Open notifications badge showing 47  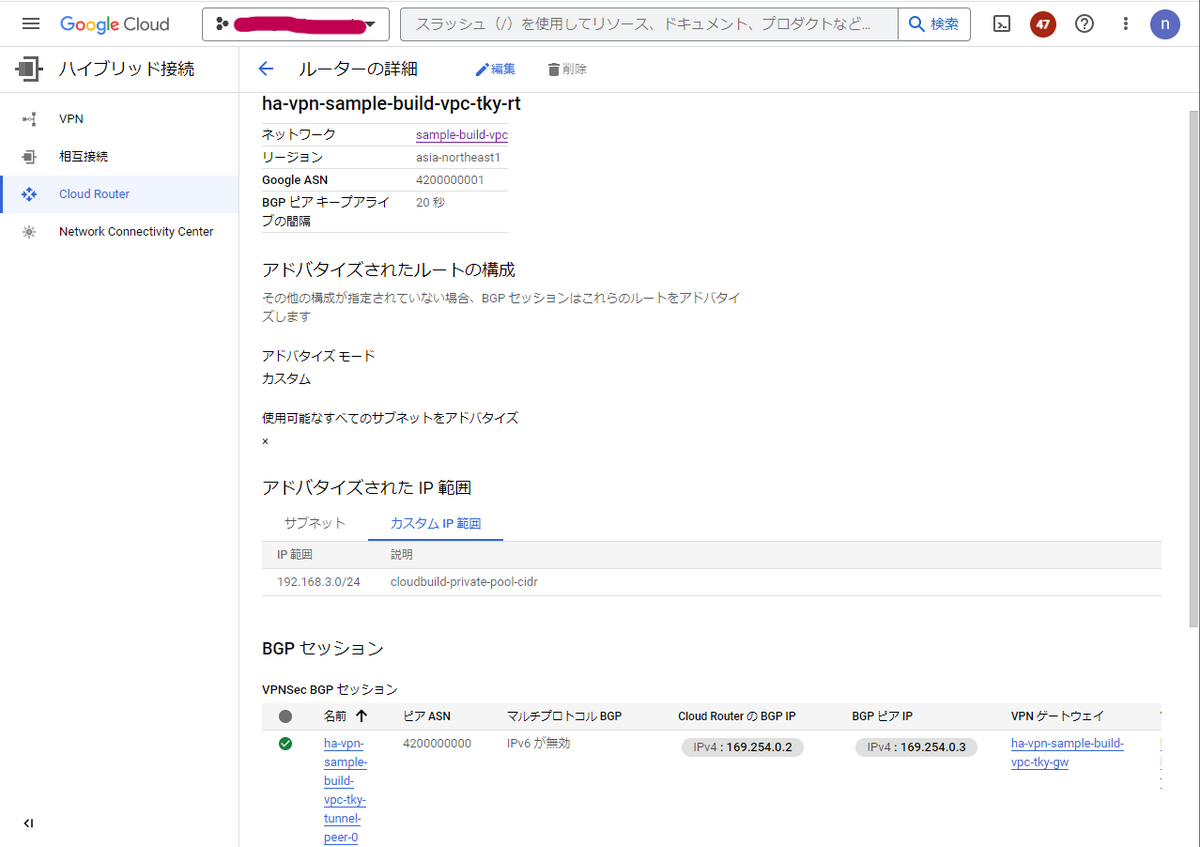(1043, 24)
